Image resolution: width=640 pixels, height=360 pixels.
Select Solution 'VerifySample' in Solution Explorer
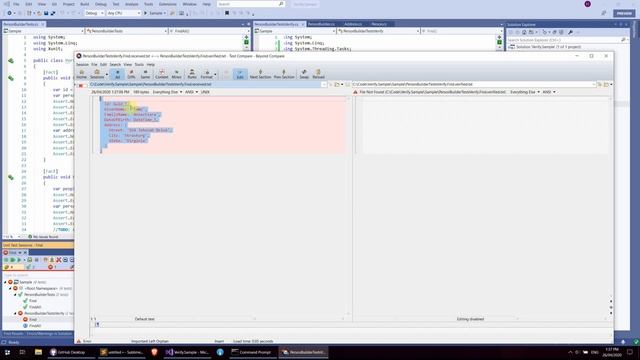pos(545,47)
